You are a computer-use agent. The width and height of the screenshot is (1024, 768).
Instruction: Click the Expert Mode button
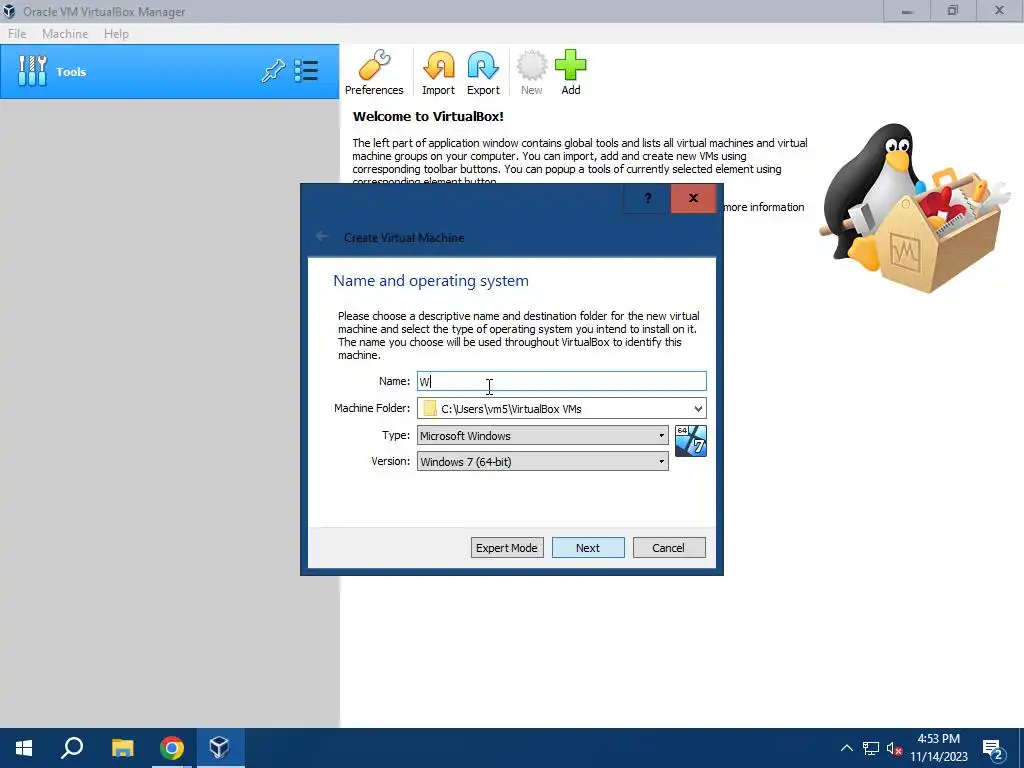507,548
